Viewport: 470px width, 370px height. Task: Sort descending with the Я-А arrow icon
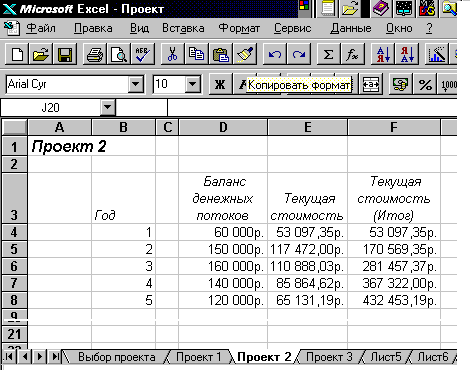407,54
